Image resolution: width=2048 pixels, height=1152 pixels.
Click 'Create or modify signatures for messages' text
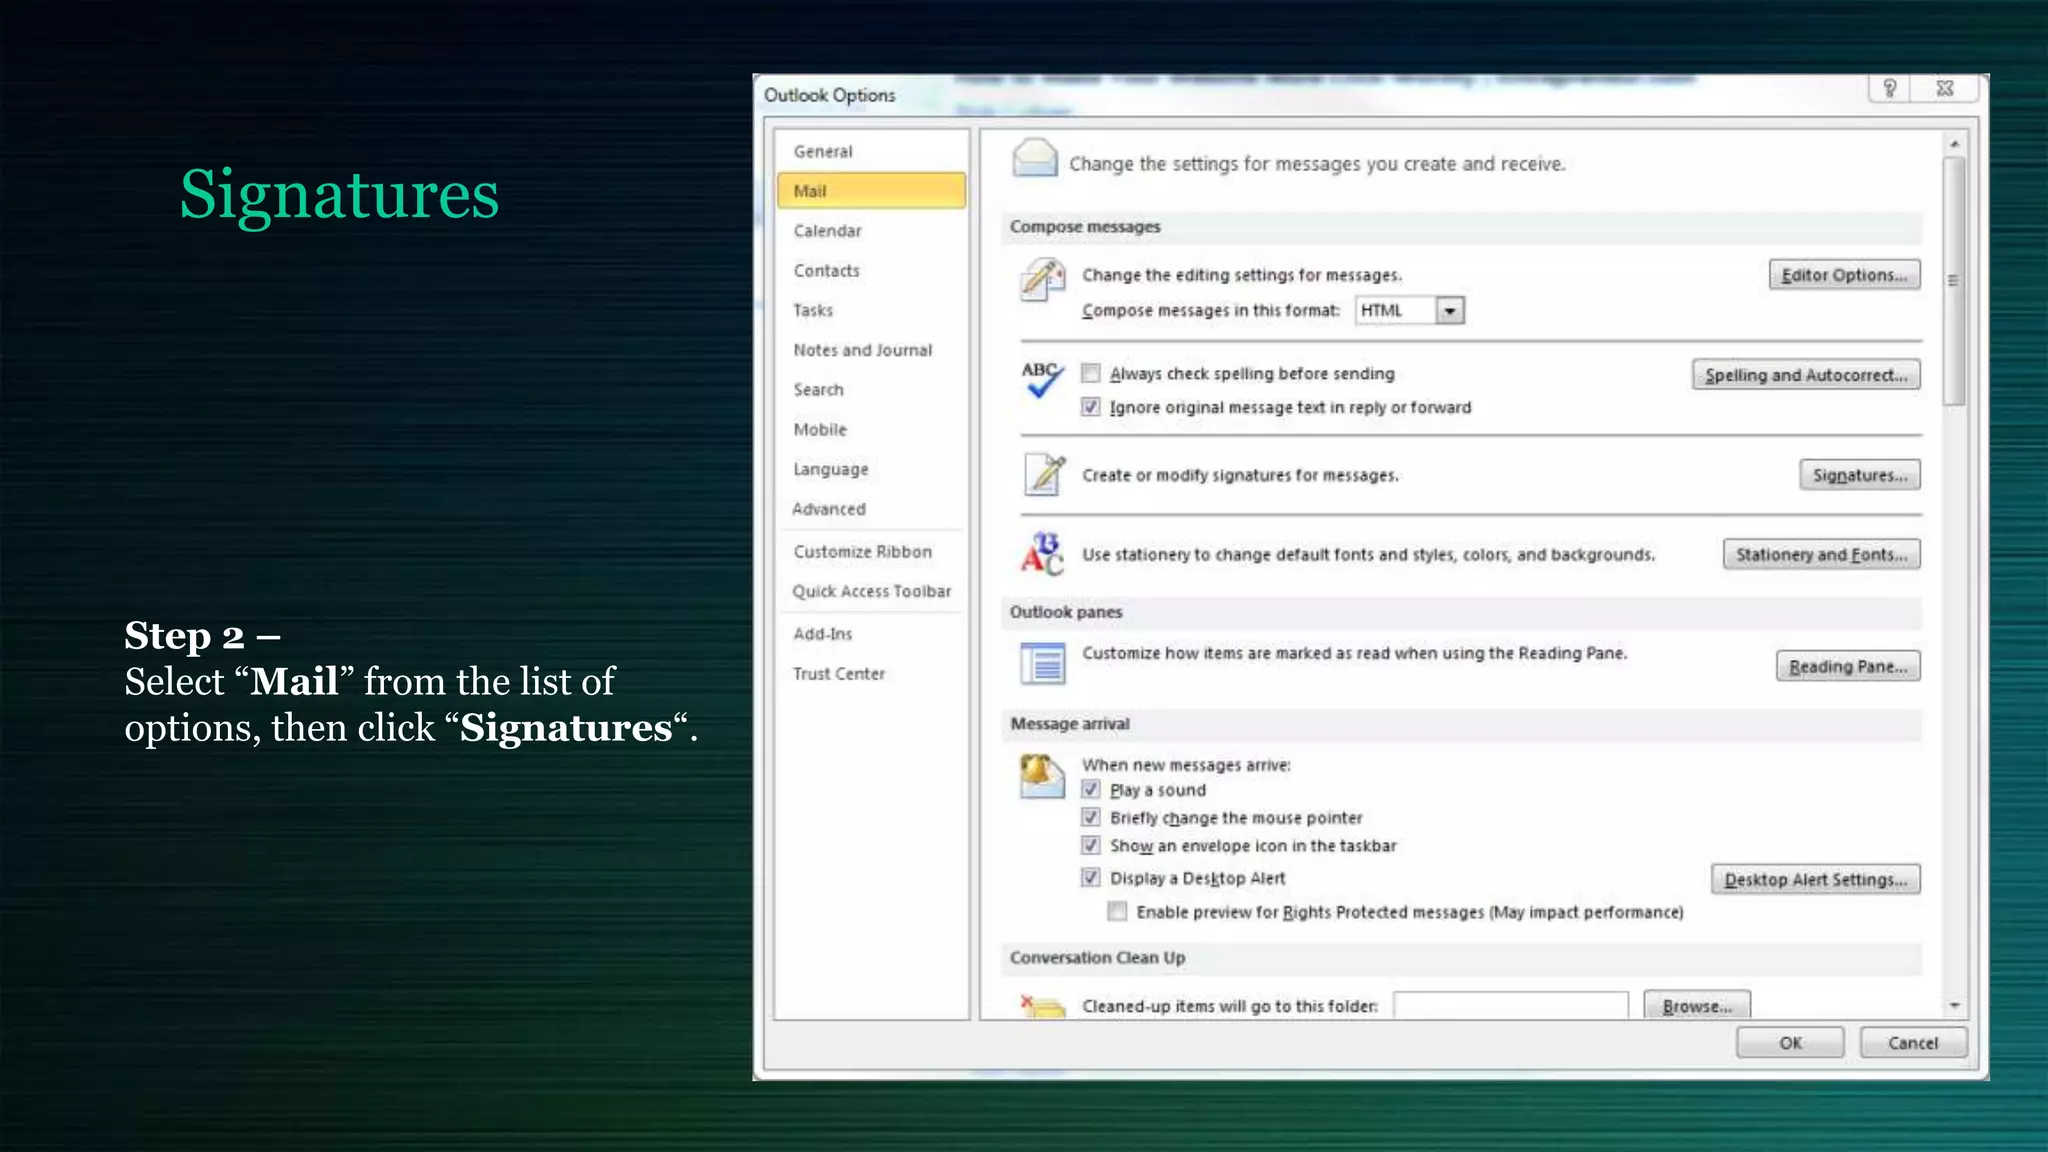tap(1240, 475)
